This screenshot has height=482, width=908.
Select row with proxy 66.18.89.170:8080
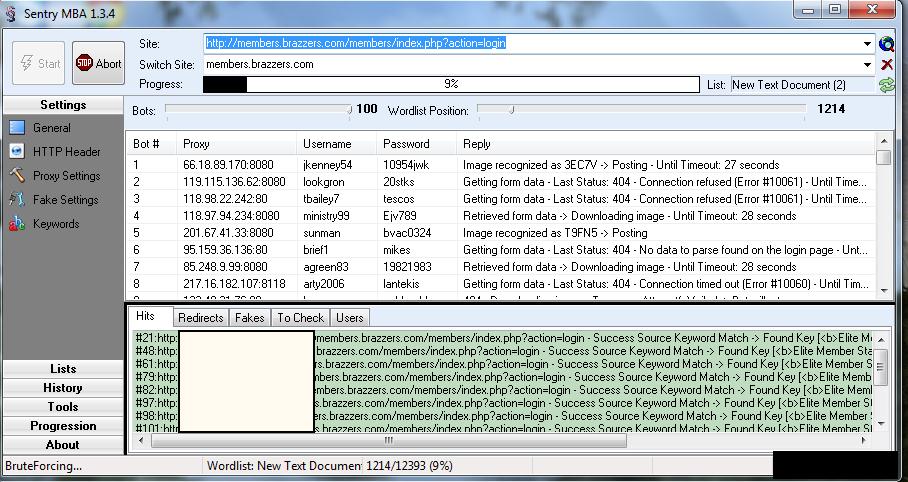click(501, 165)
